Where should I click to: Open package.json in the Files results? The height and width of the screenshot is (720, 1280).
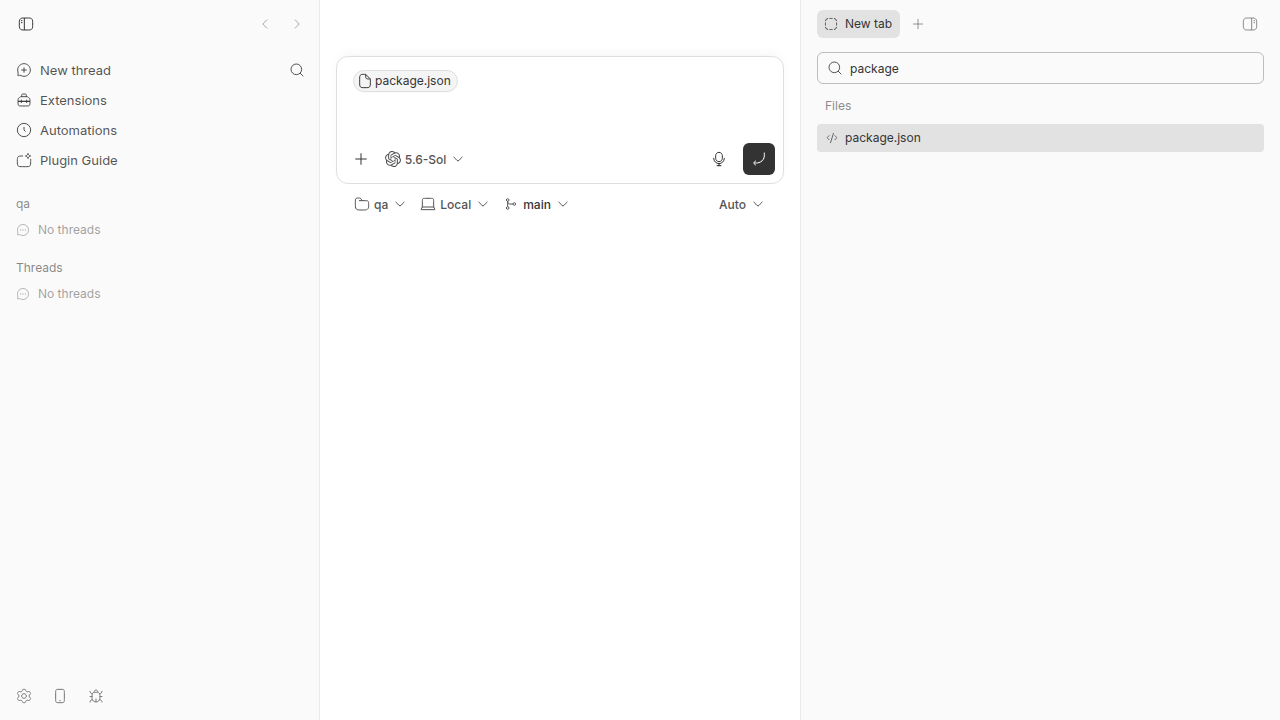pos(1040,138)
